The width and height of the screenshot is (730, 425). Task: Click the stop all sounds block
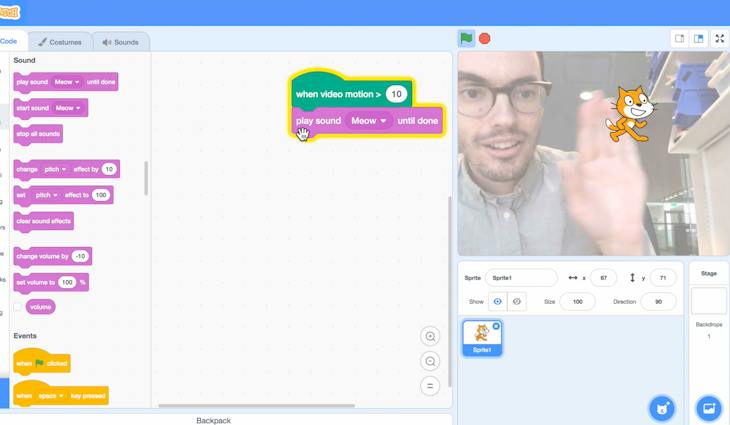(38, 134)
